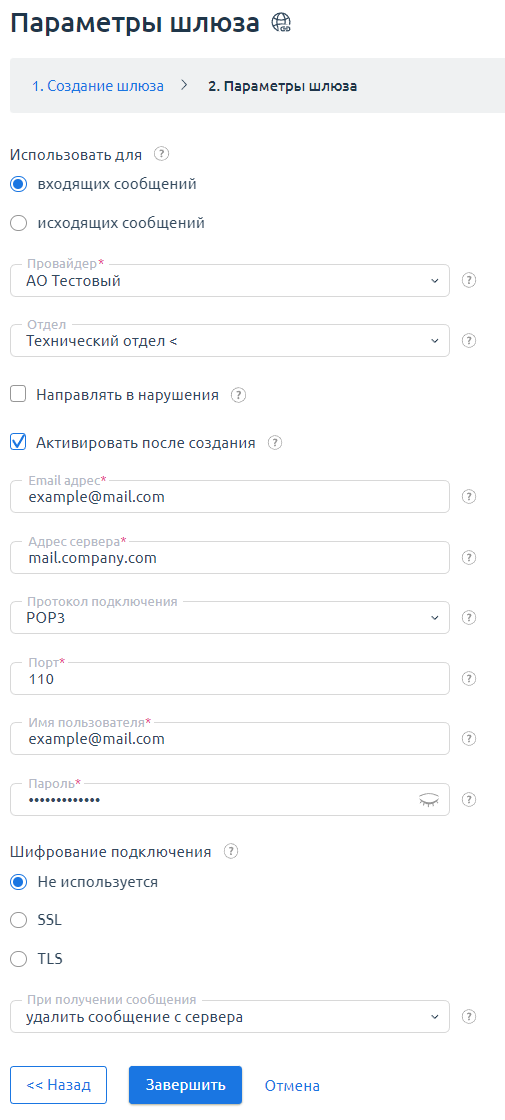Show password with the eye icon
Screen dimensions: 505x1120
click(x=429, y=799)
